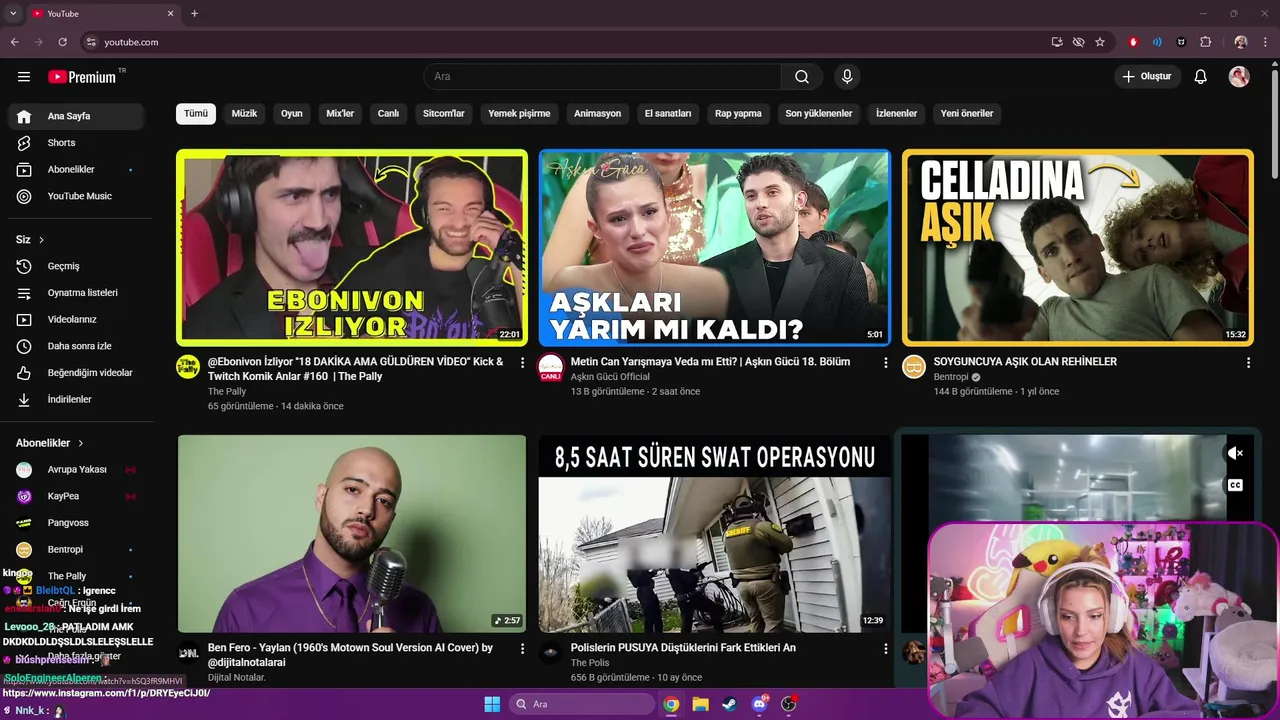Viewport: 1280px width, 720px height.
Task: Open Videolarınız
Action: (76, 320)
